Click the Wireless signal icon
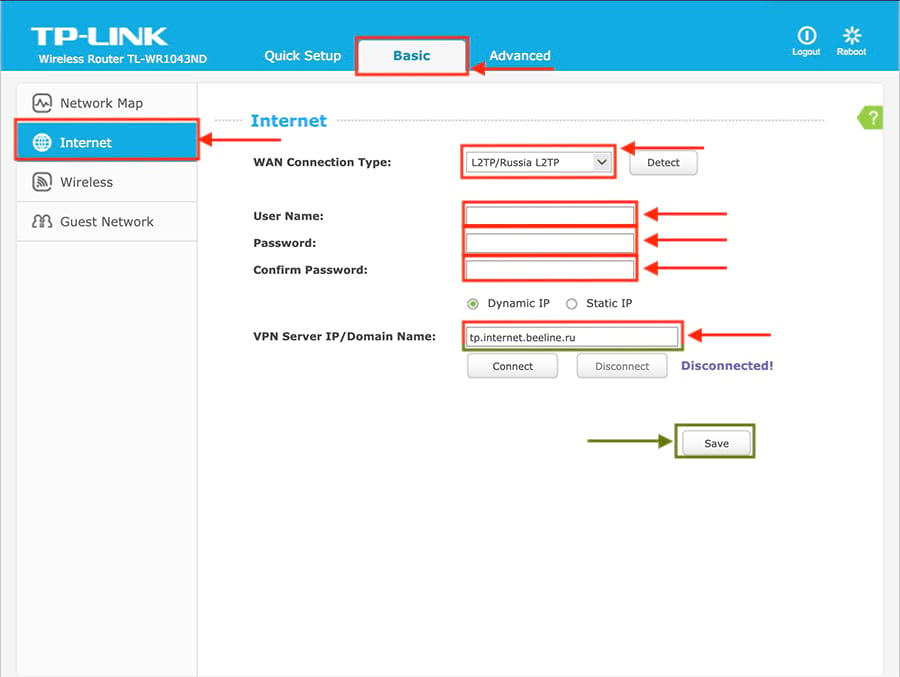900x677 pixels. click(42, 182)
